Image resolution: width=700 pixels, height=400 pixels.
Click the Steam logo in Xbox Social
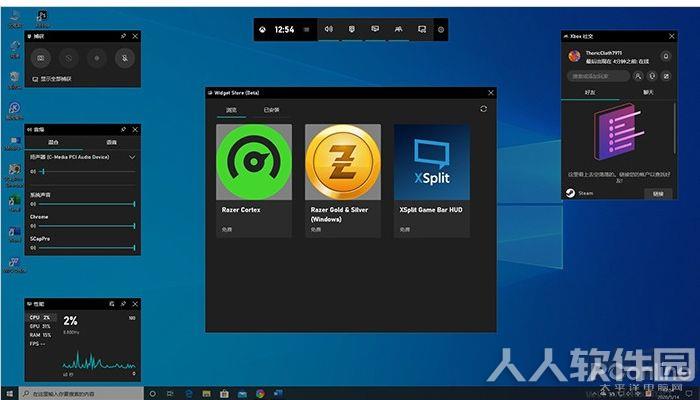pos(570,193)
